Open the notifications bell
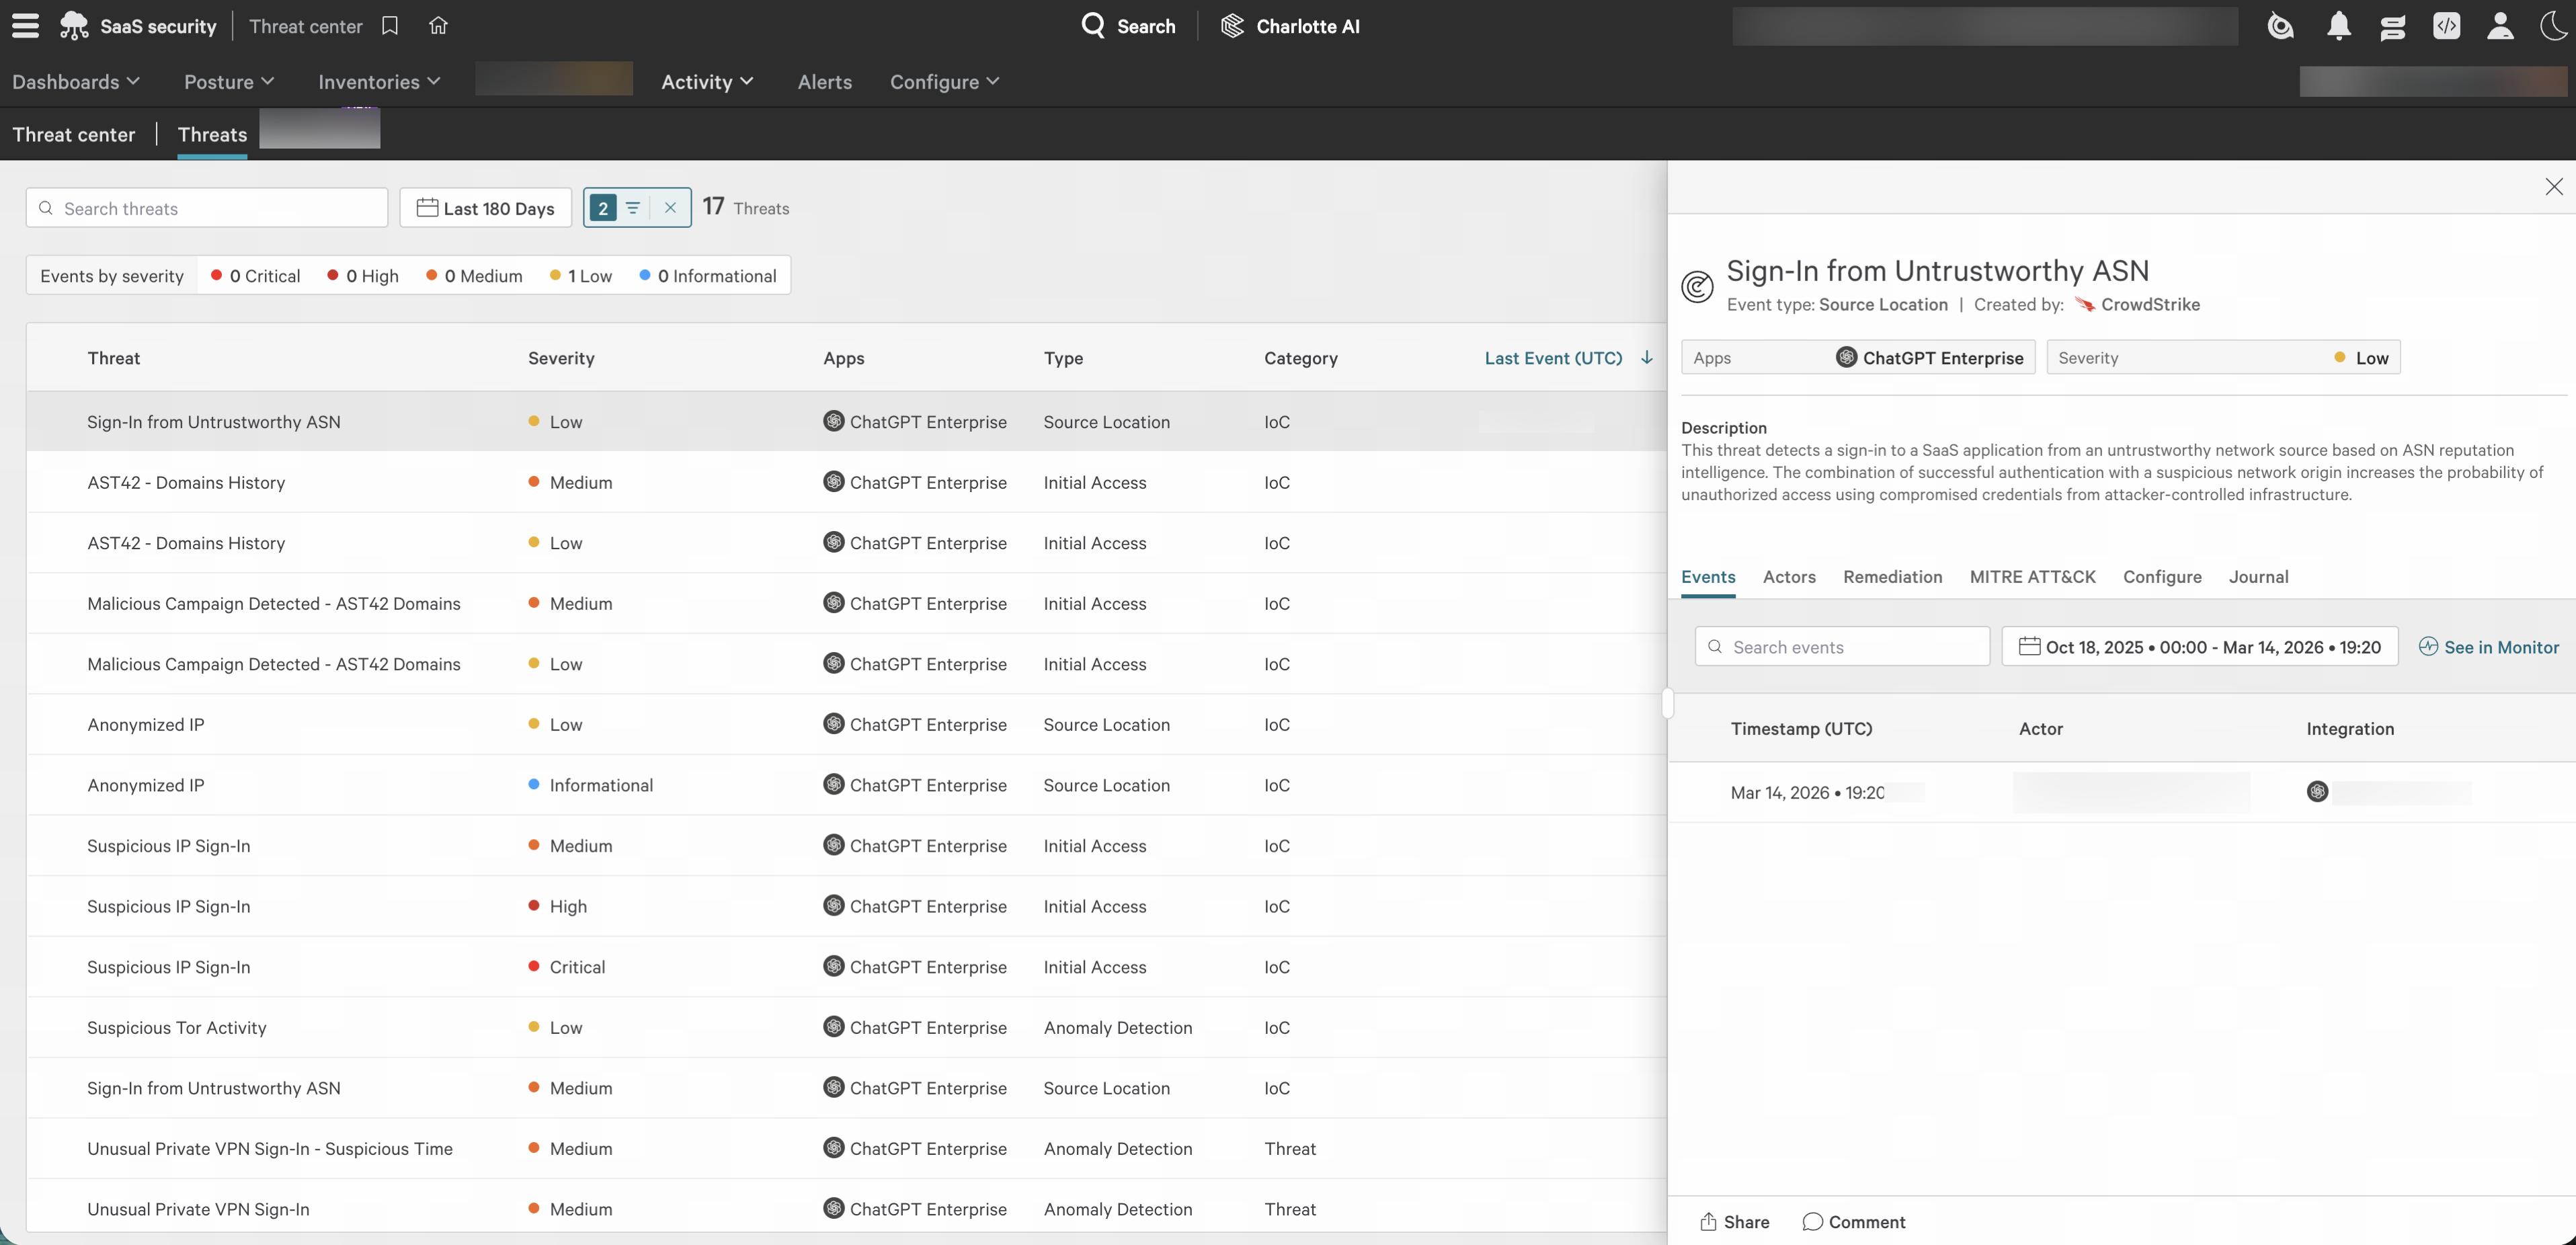The width and height of the screenshot is (2576, 1245). tap(2338, 26)
